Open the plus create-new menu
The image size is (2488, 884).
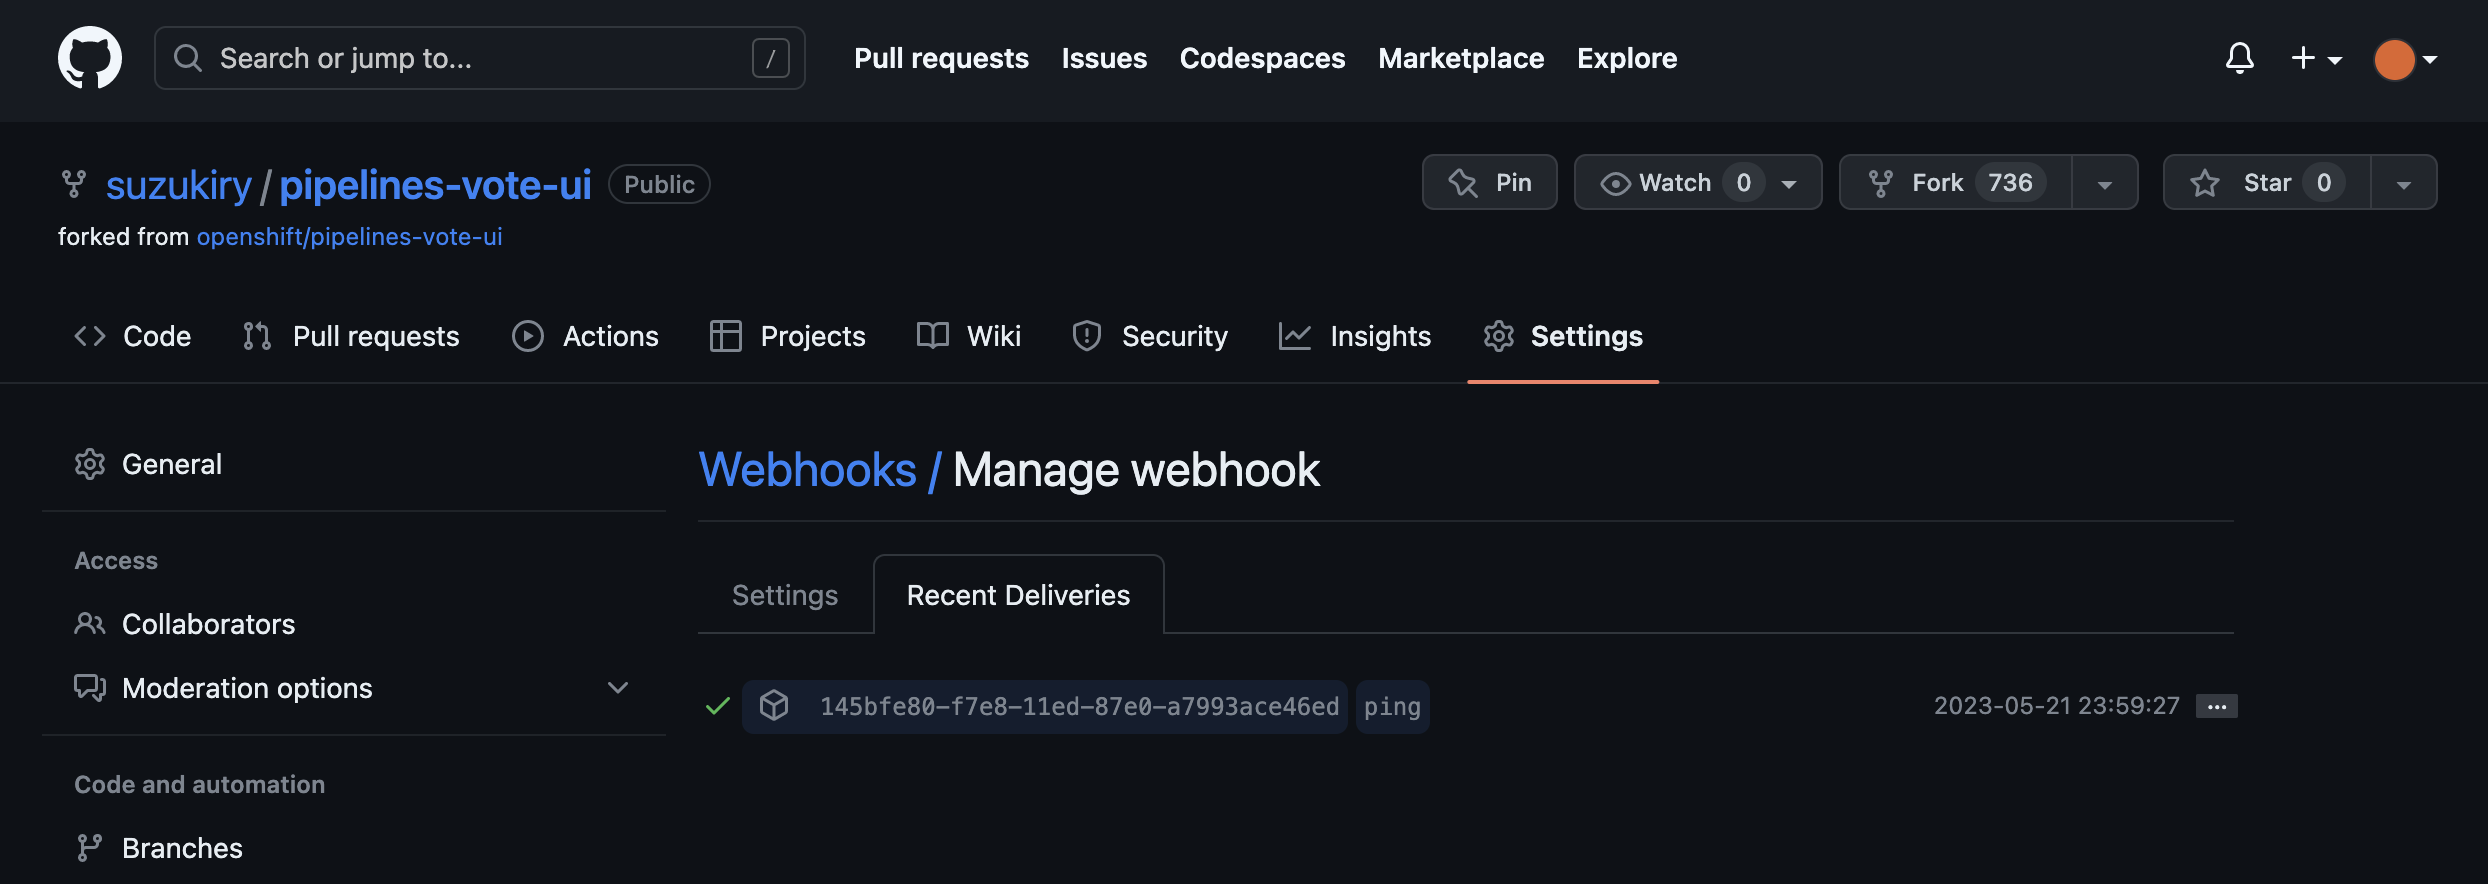point(2316,58)
